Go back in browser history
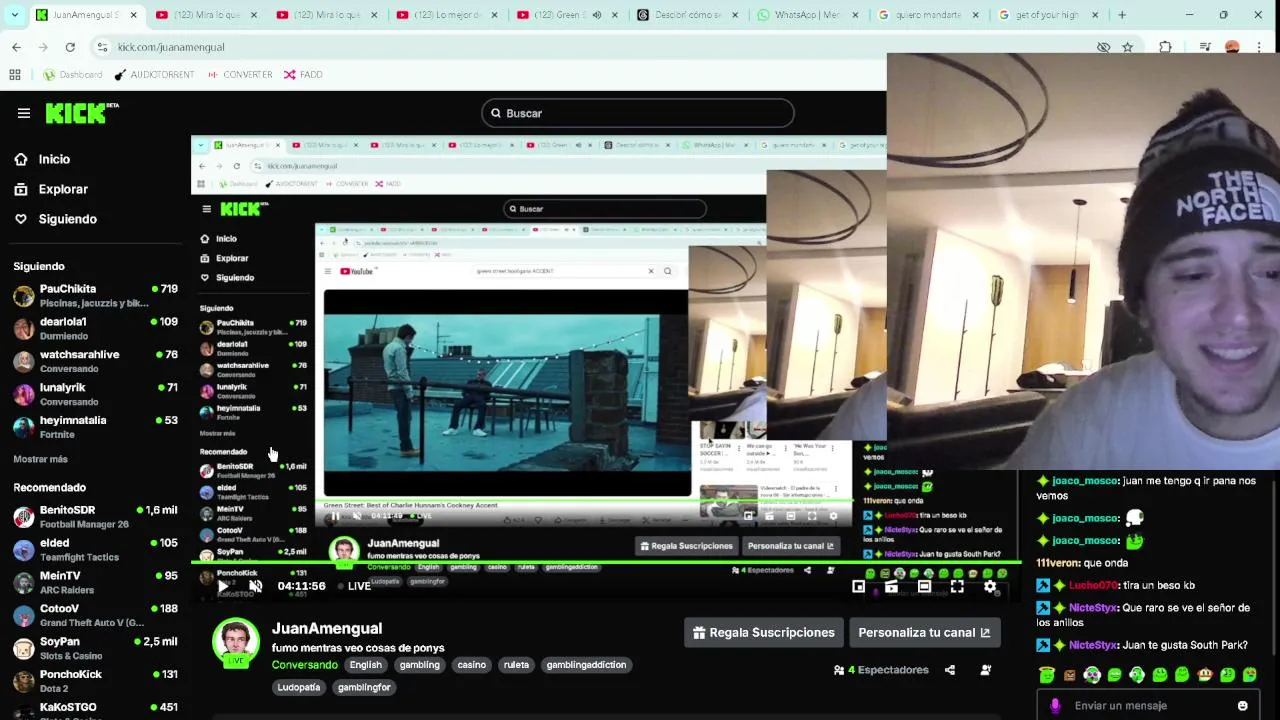 [x=16, y=47]
